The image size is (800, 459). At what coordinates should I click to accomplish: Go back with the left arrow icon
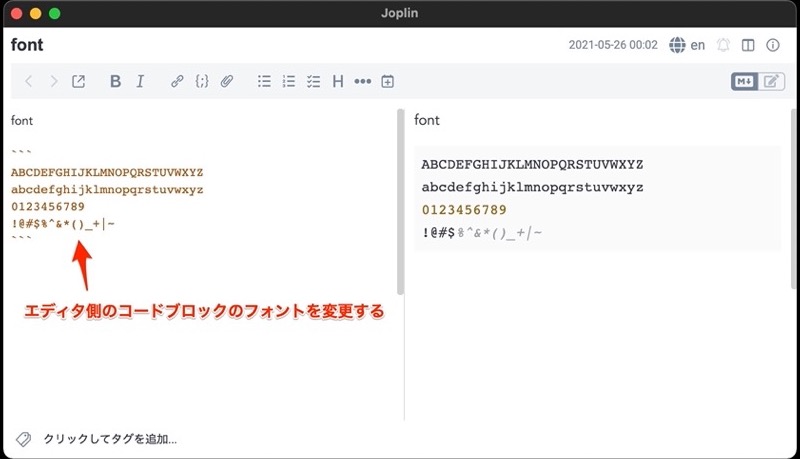(29, 81)
